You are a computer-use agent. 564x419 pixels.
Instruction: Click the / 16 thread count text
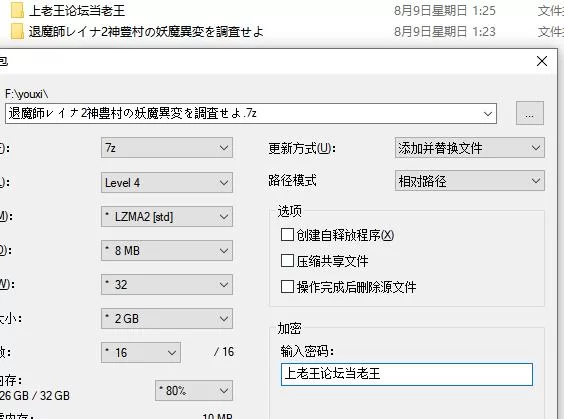point(224,352)
